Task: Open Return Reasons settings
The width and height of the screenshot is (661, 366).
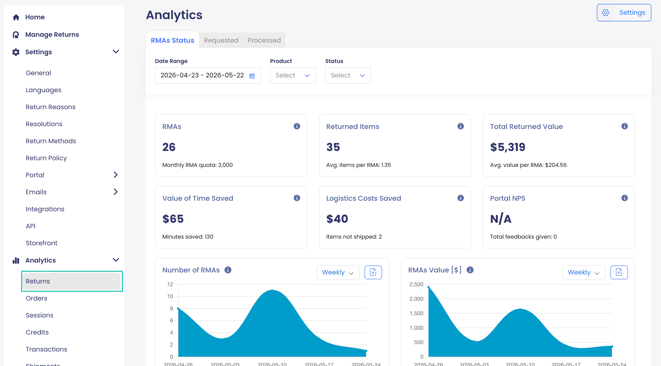Action: pyautogui.click(x=51, y=107)
